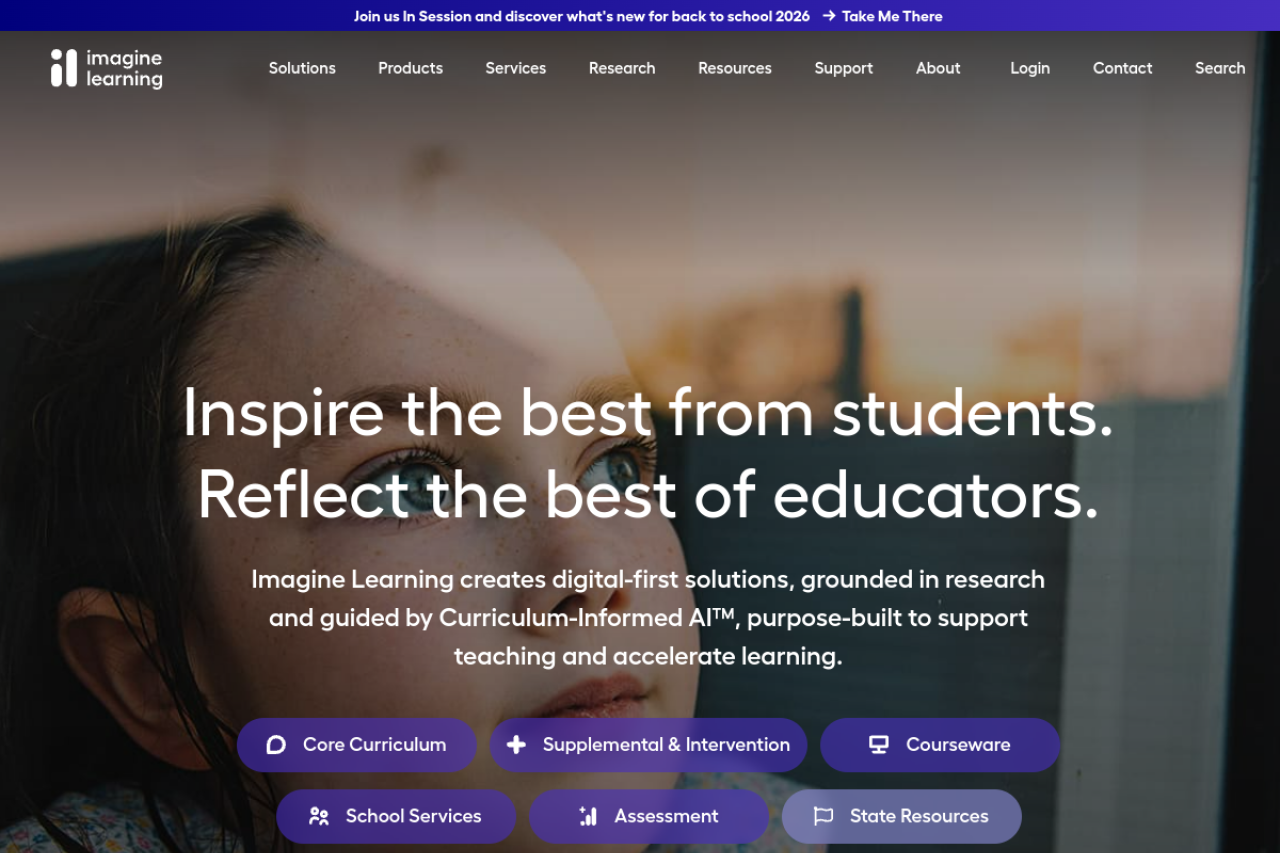Open the Research menu item
Viewport: 1280px width, 853px height.
coord(622,68)
